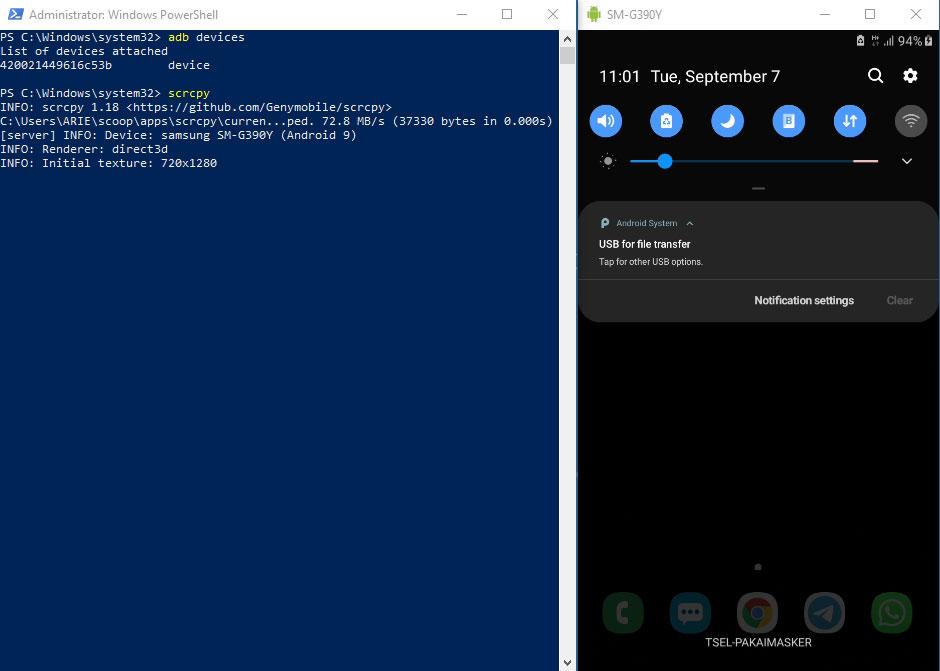Toggle the mobile data arrows tile

[x=850, y=121]
